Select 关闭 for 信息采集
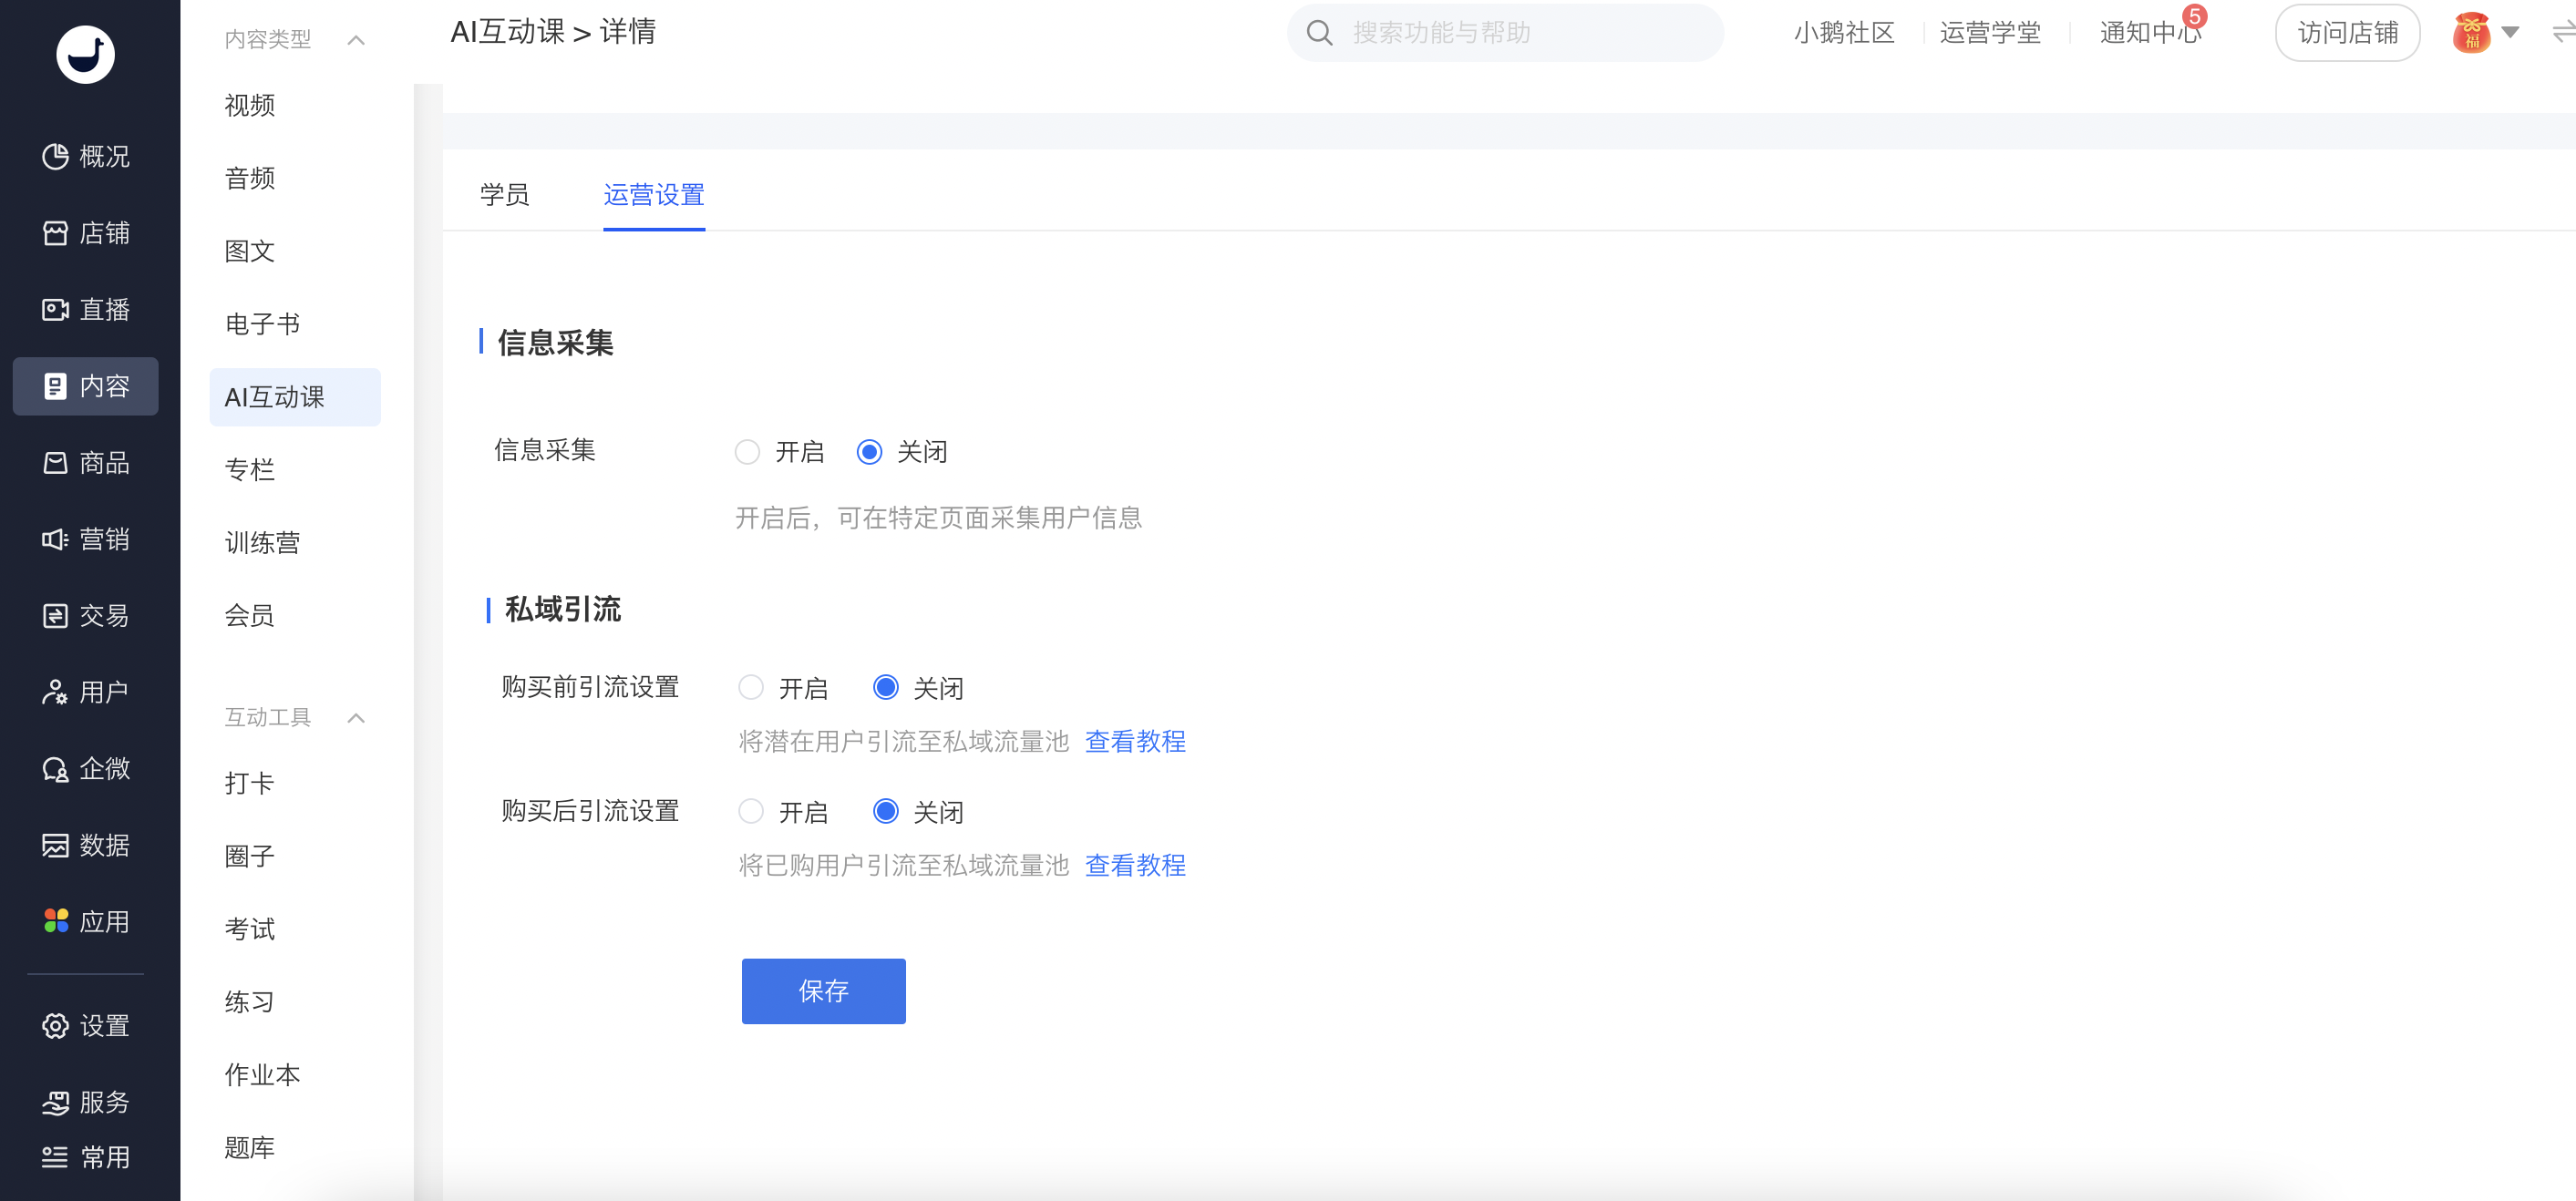 (x=869, y=452)
